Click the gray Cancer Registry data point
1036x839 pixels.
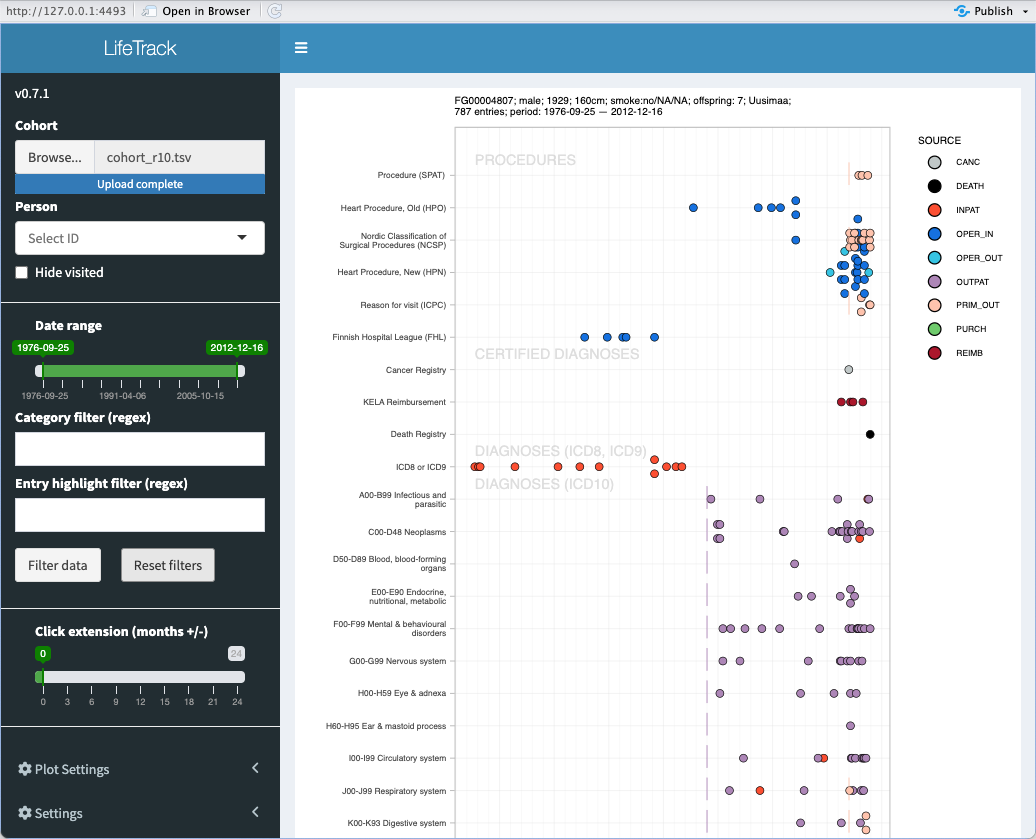coord(849,370)
